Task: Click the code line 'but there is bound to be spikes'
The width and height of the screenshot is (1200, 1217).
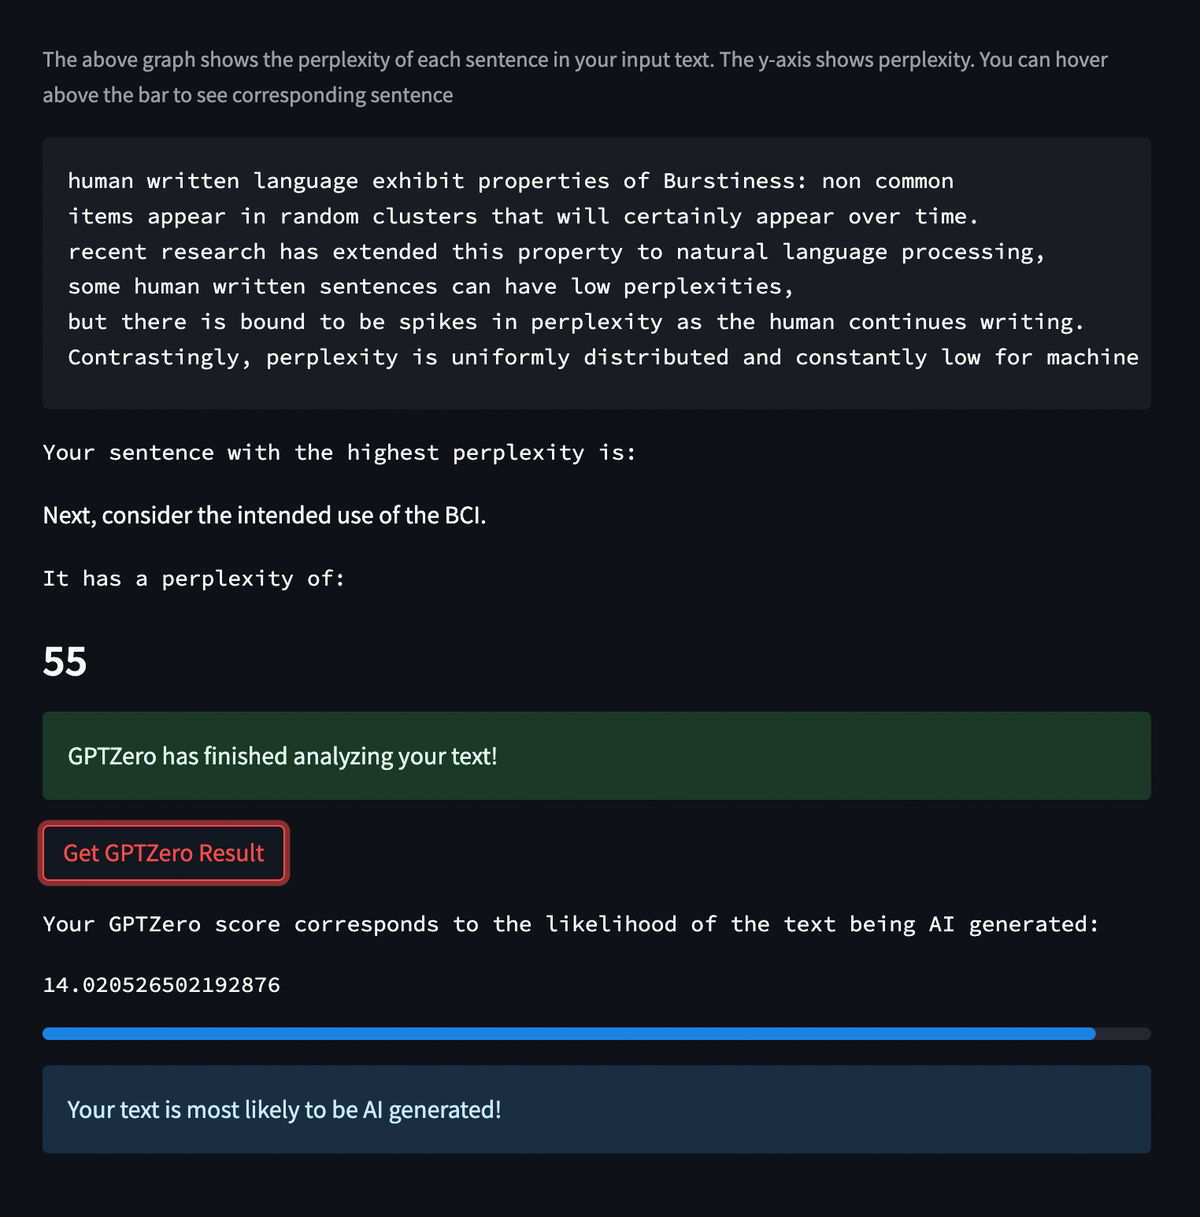Action: point(576,322)
